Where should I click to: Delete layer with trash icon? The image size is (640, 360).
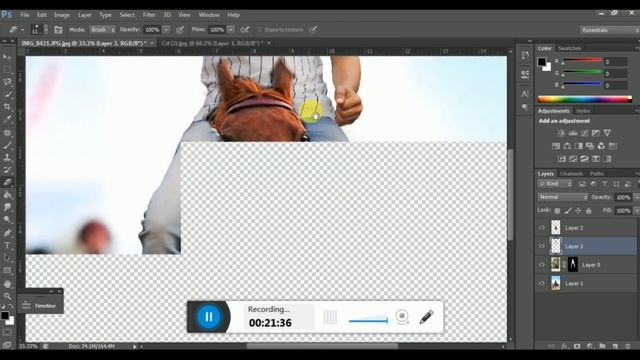[628, 346]
